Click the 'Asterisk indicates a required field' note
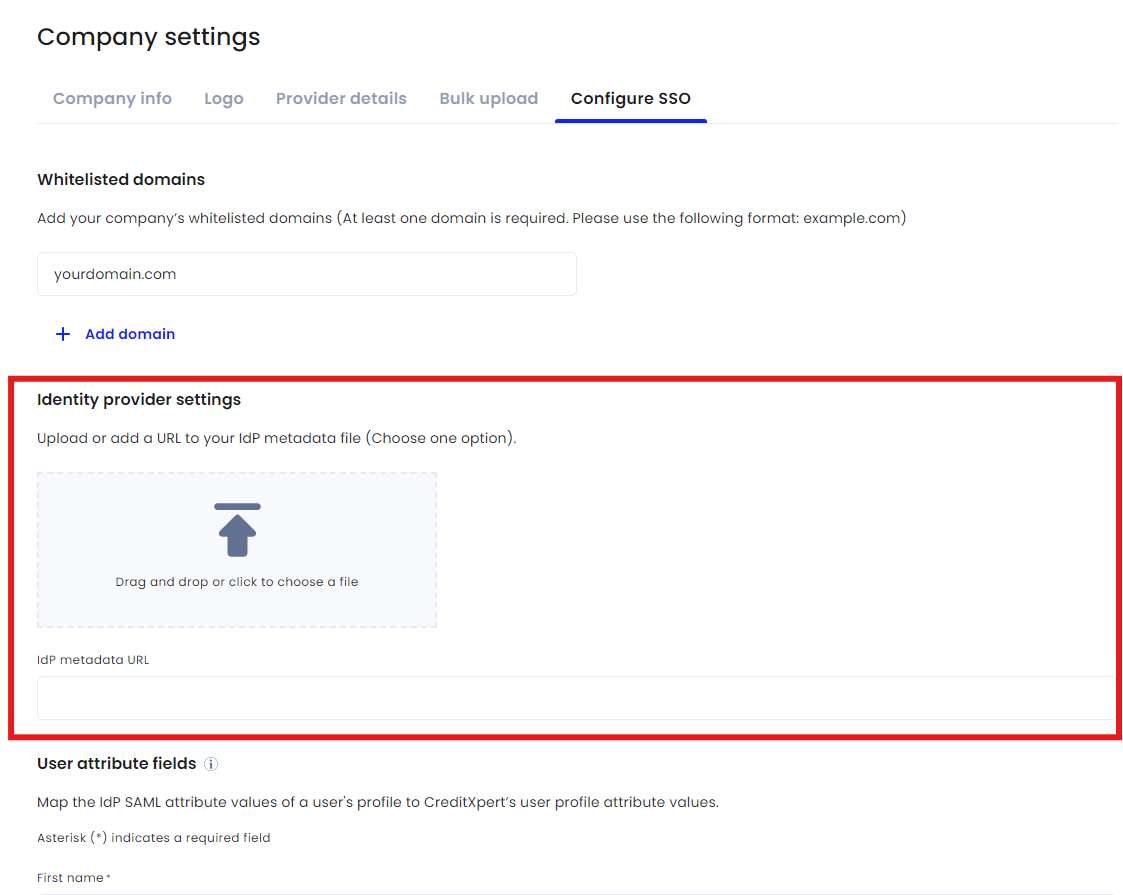The image size is (1123, 895). pyautogui.click(x=154, y=838)
